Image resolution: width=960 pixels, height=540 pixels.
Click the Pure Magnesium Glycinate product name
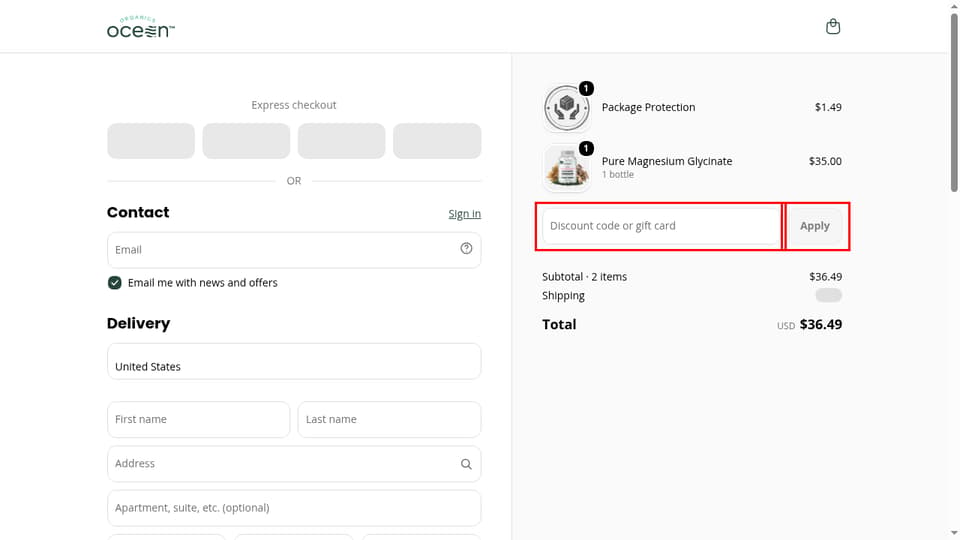click(x=667, y=161)
